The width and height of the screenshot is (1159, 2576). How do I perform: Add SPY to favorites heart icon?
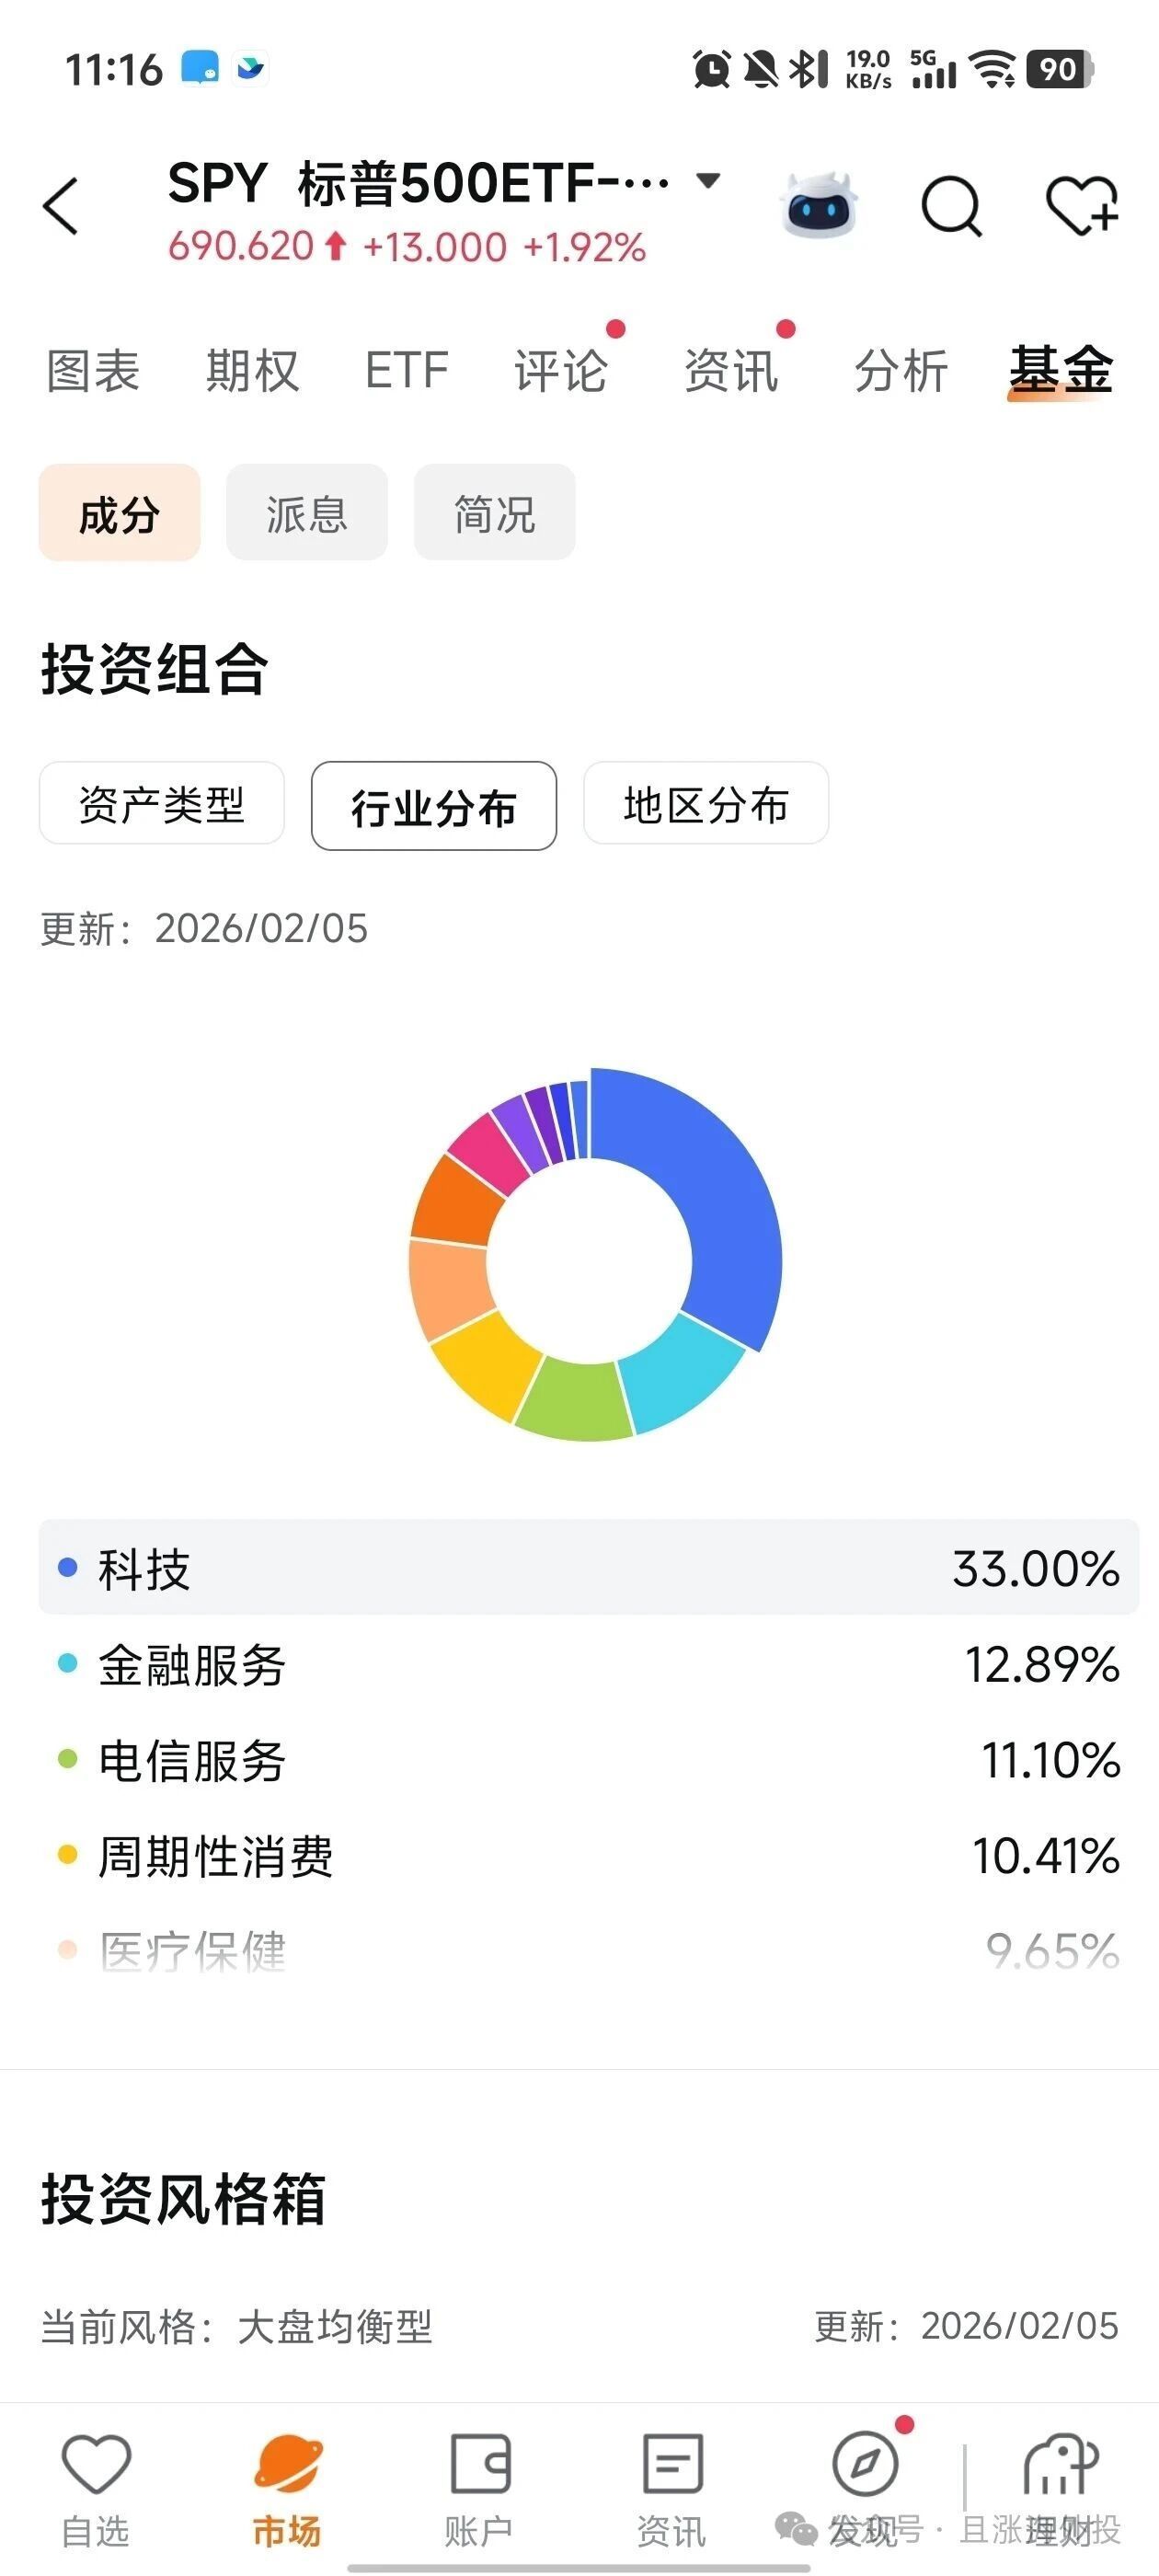click(x=1081, y=206)
